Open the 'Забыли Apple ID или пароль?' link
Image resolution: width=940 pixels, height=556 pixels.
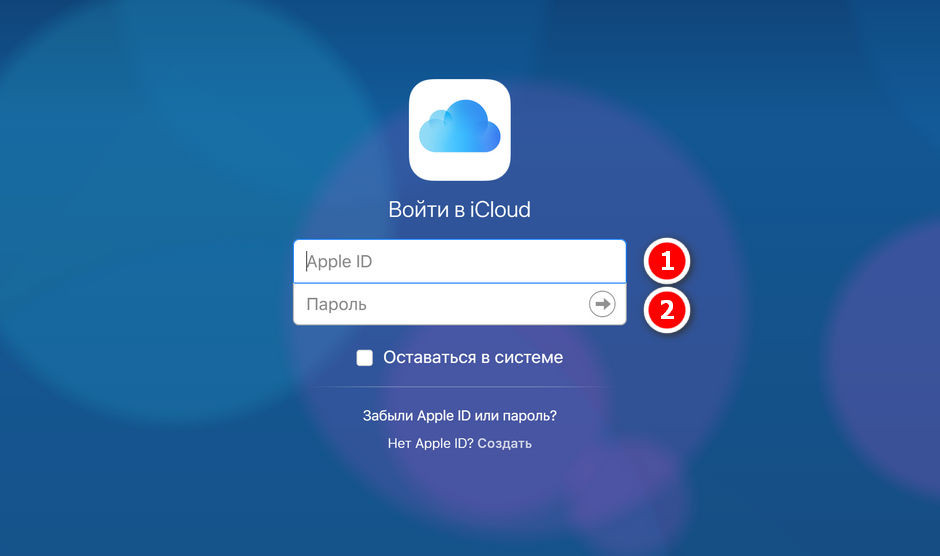(459, 415)
